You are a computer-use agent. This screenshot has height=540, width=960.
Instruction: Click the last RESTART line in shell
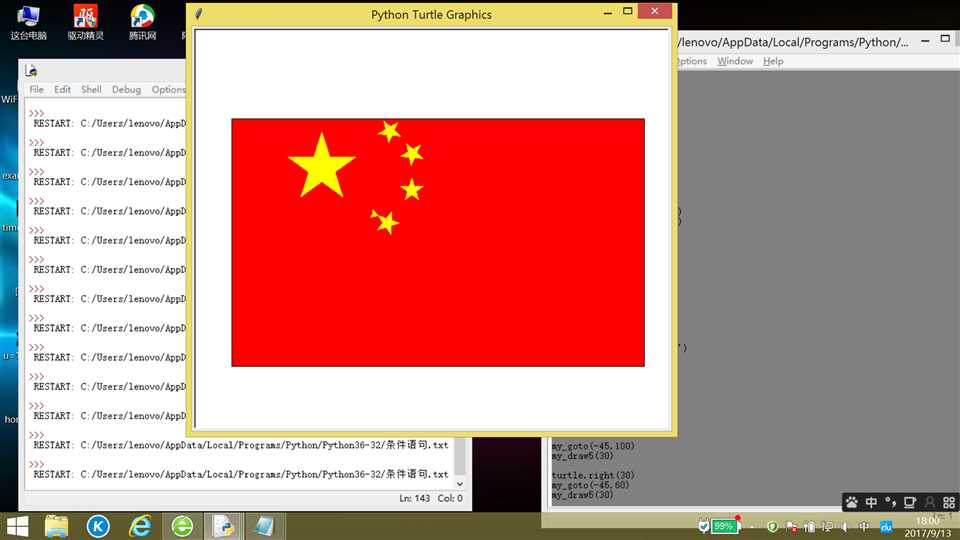pyautogui.click(x=241, y=474)
